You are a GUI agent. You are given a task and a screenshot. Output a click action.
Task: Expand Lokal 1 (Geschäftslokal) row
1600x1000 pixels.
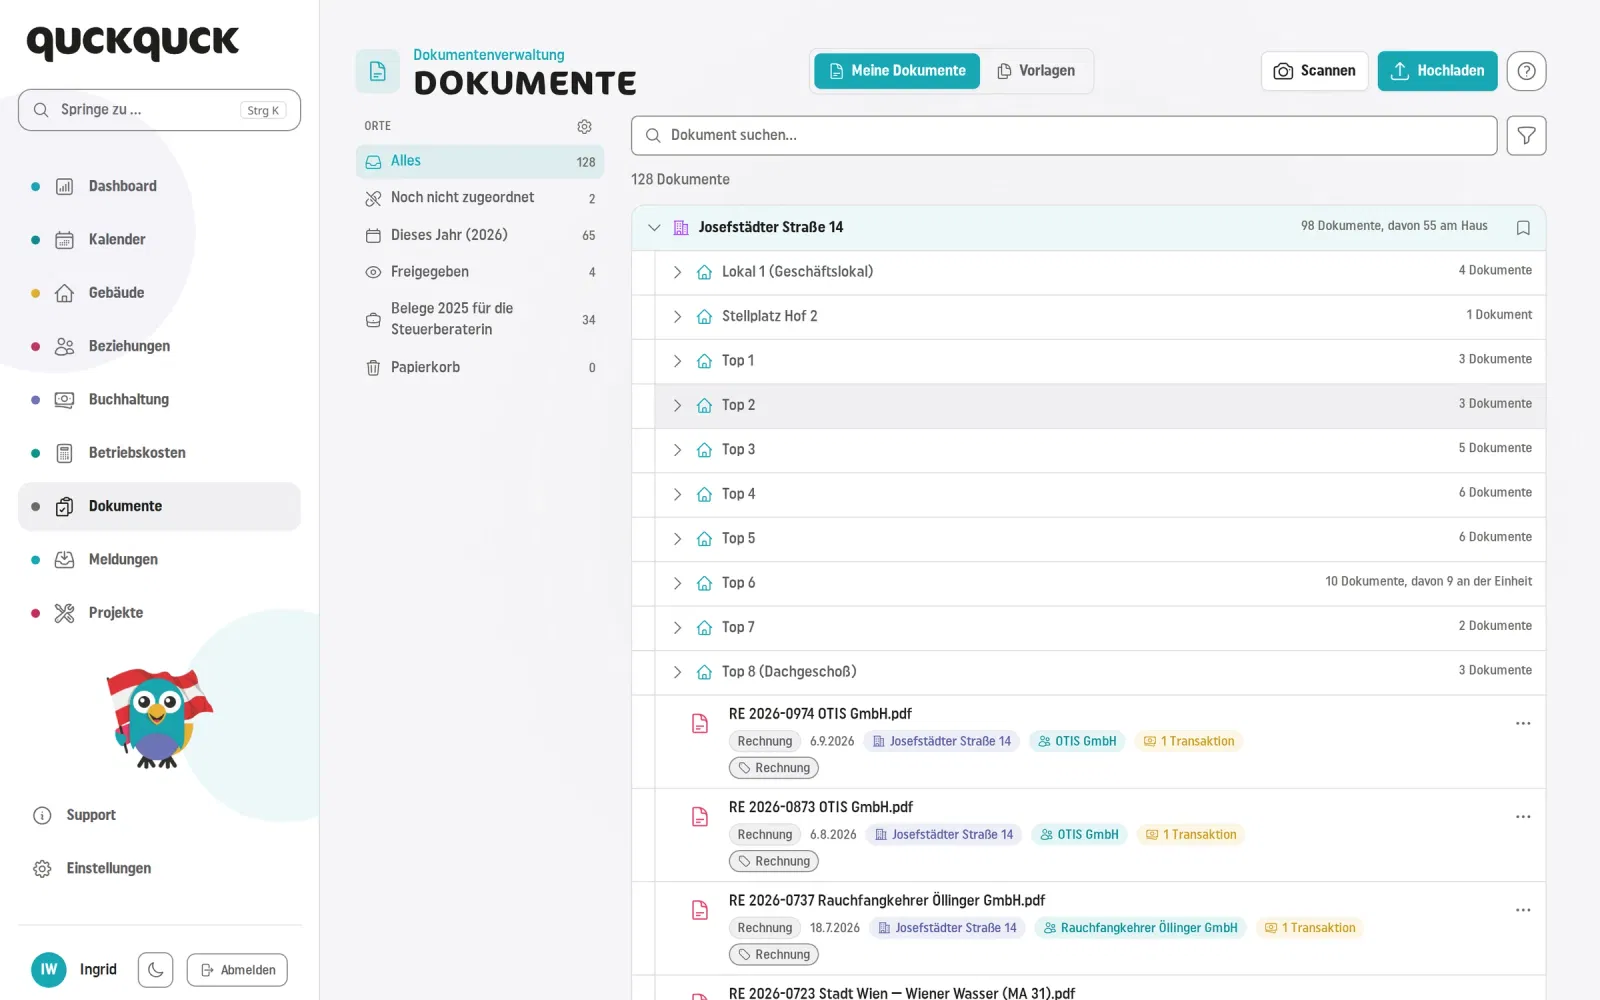click(x=677, y=272)
